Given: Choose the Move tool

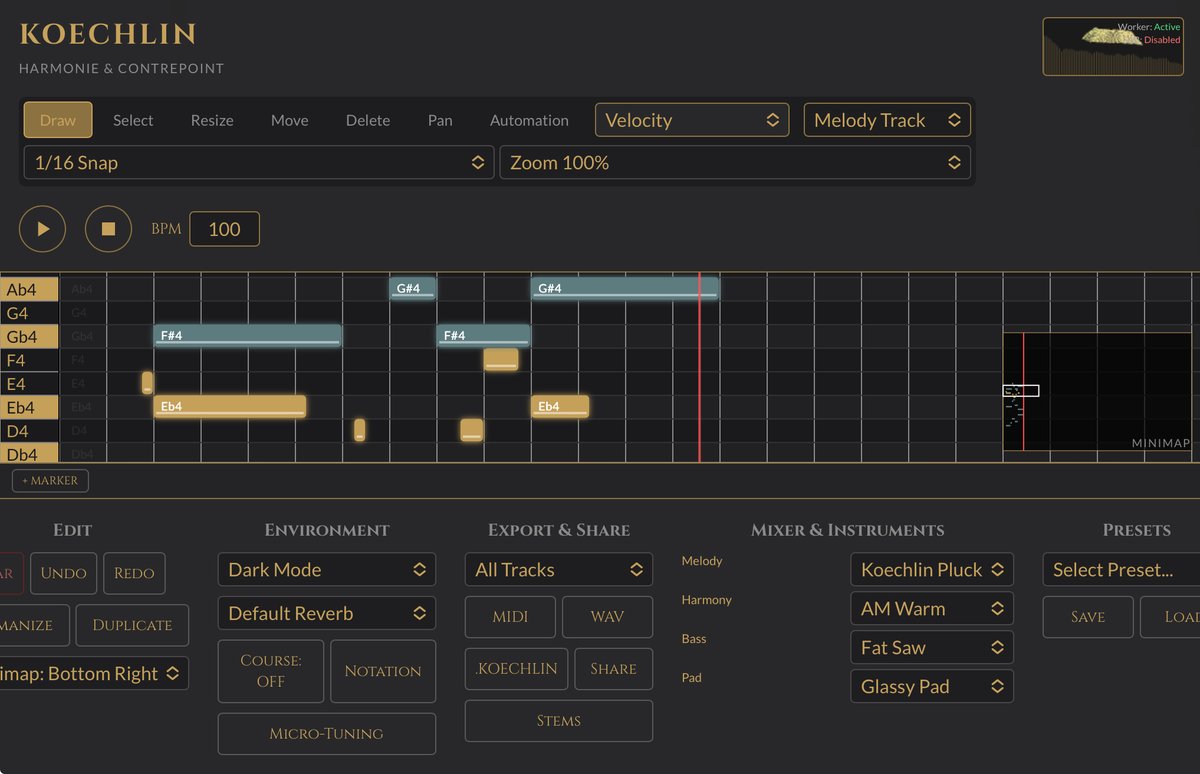Looking at the screenshot, I should 290,120.
